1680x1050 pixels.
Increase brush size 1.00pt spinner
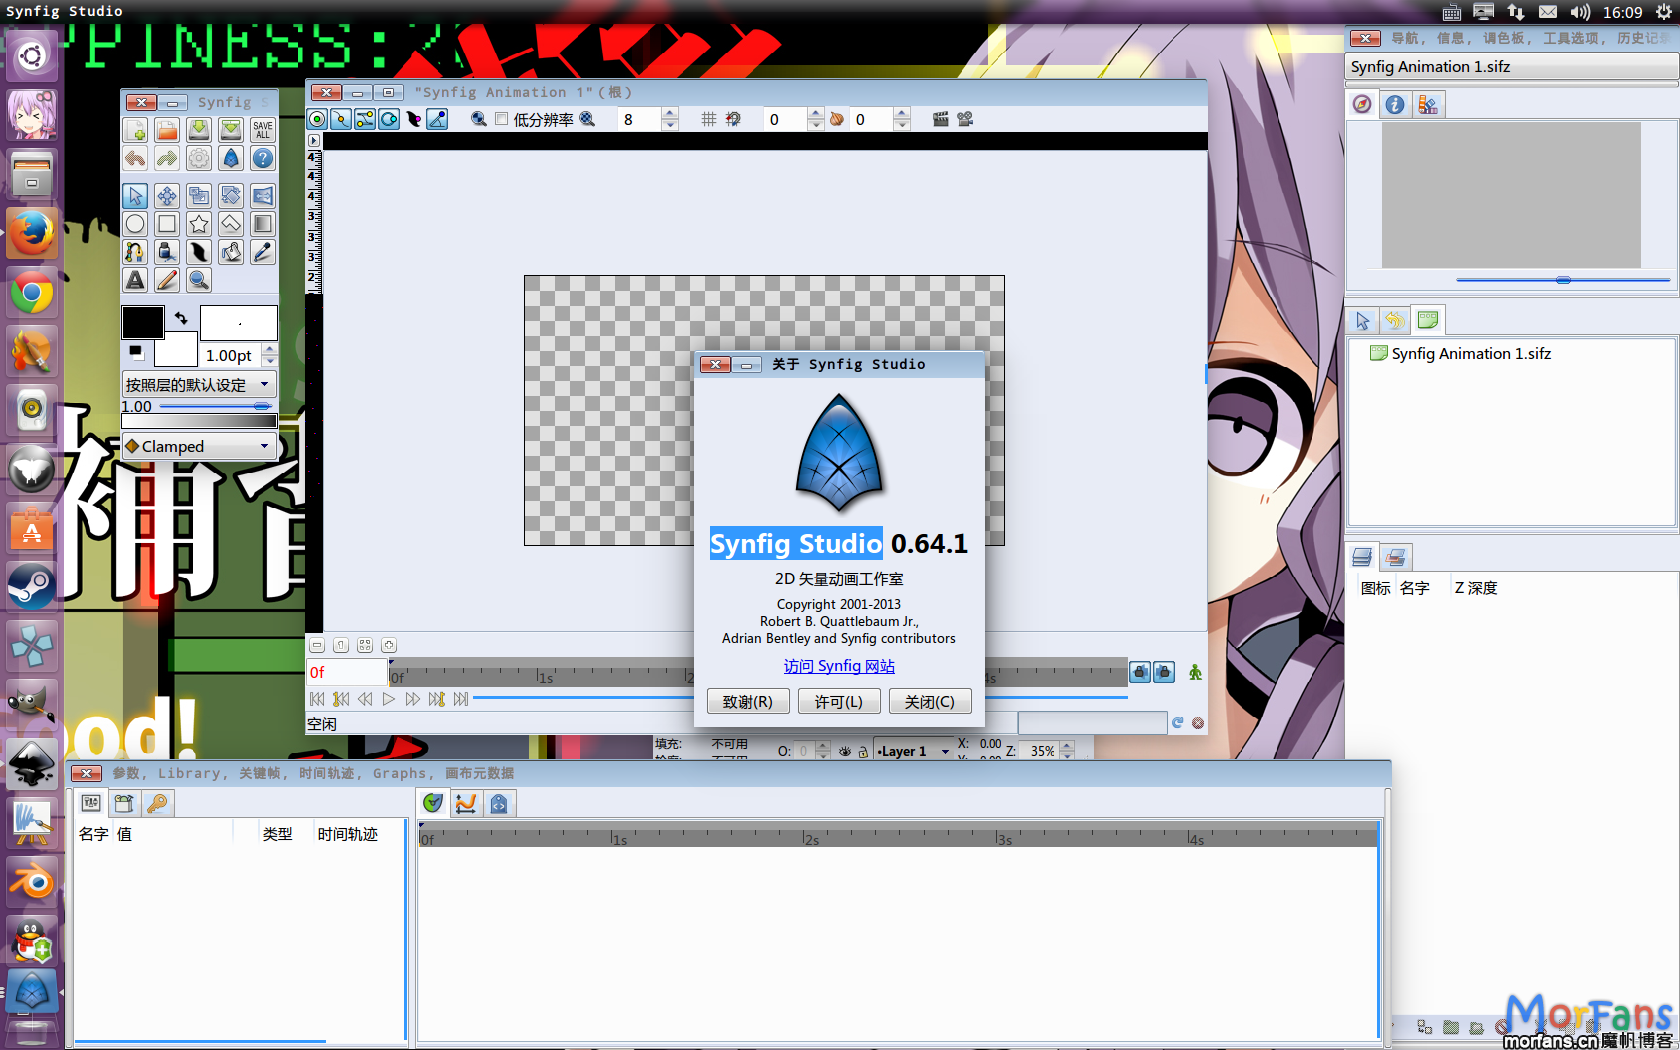coord(270,349)
